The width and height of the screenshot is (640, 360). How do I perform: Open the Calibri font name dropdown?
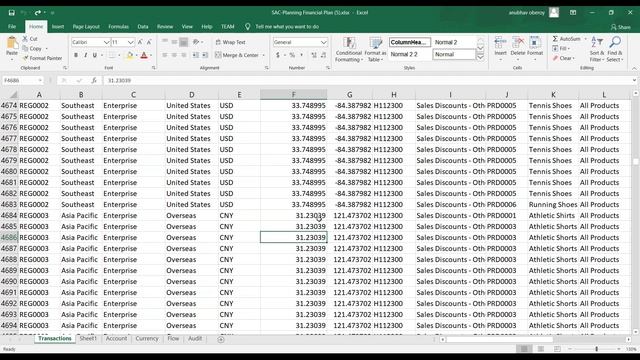pyautogui.click(x=106, y=42)
